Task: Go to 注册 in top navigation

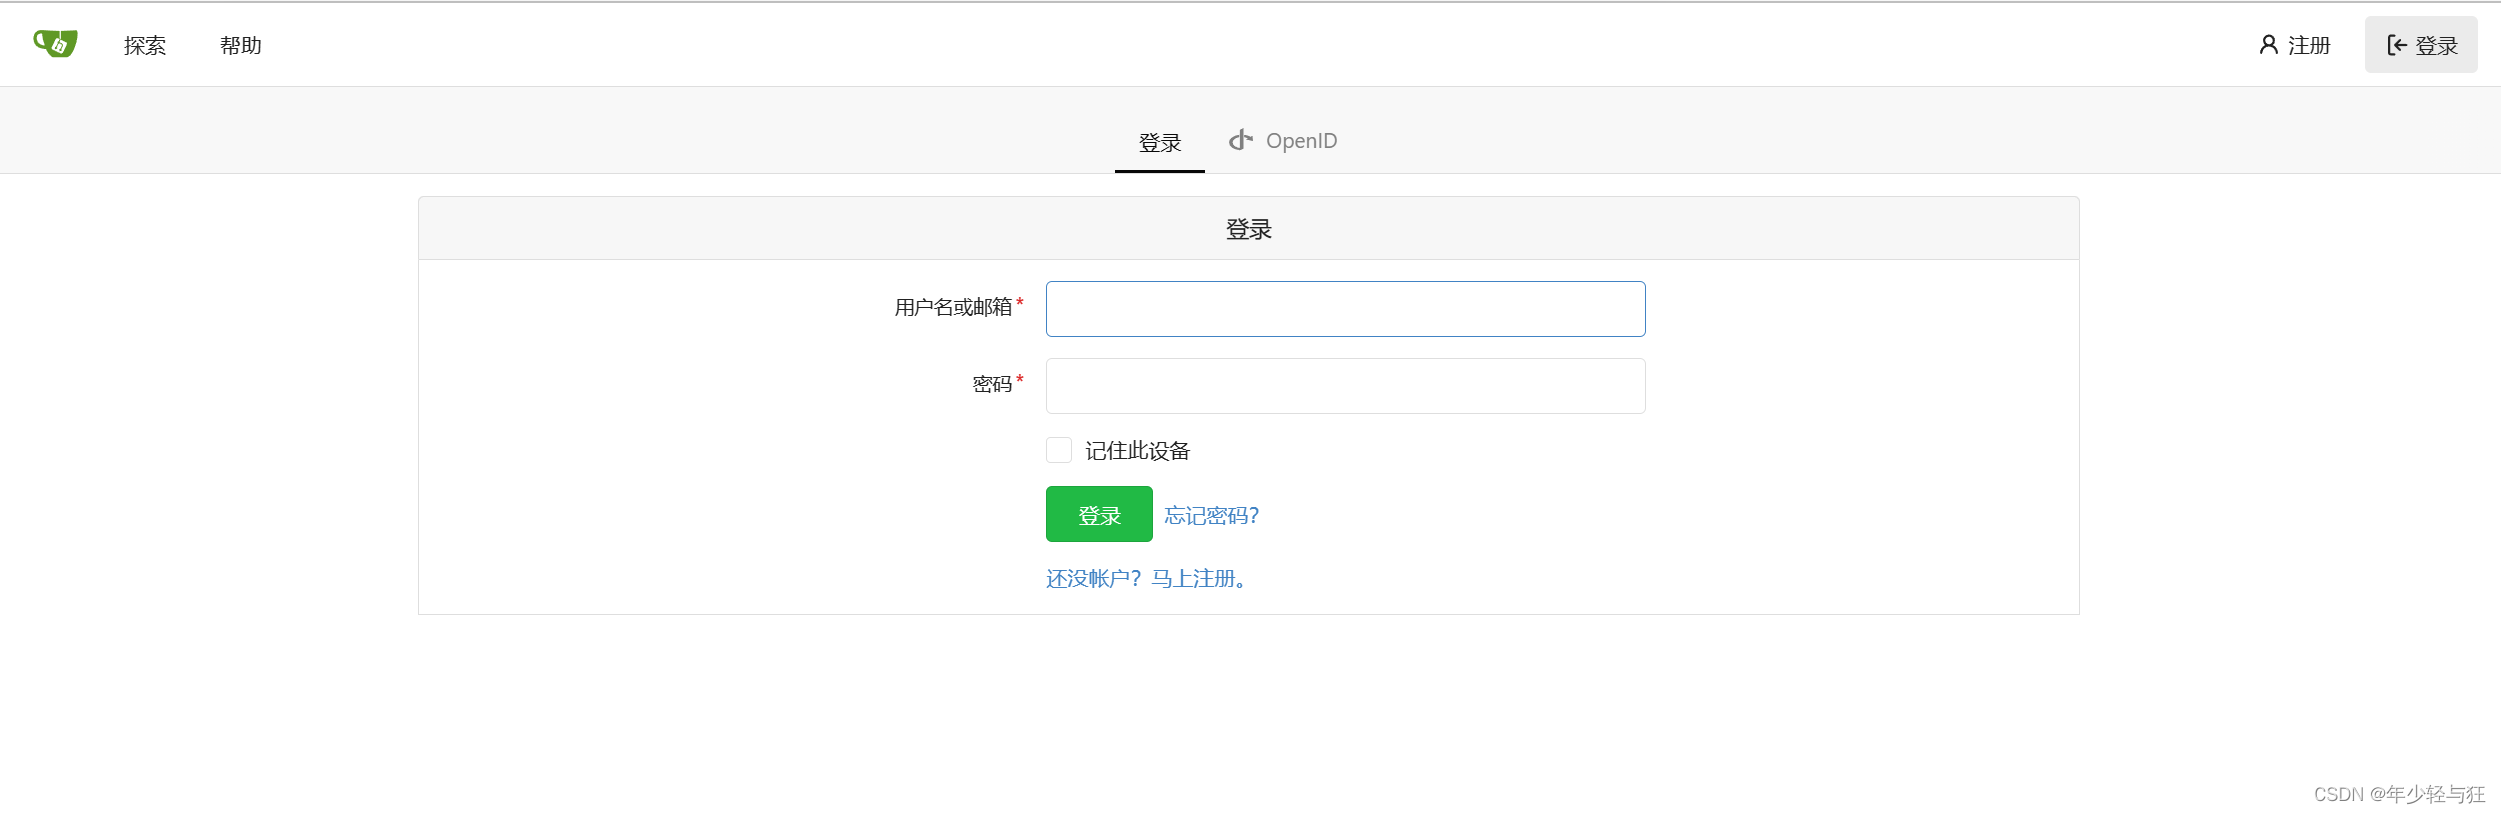Action: (2295, 45)
